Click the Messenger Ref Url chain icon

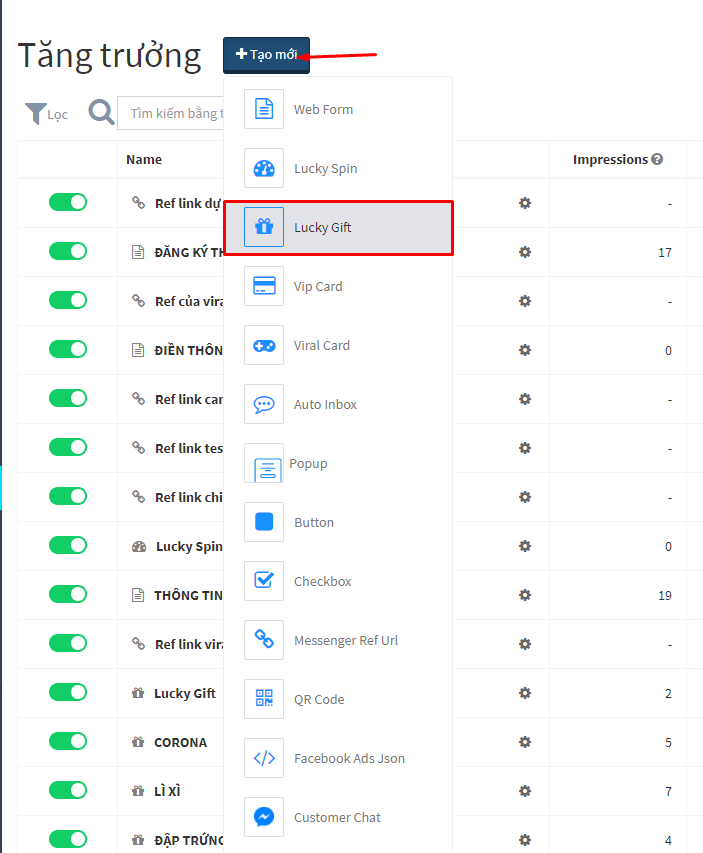click(264, 640)
